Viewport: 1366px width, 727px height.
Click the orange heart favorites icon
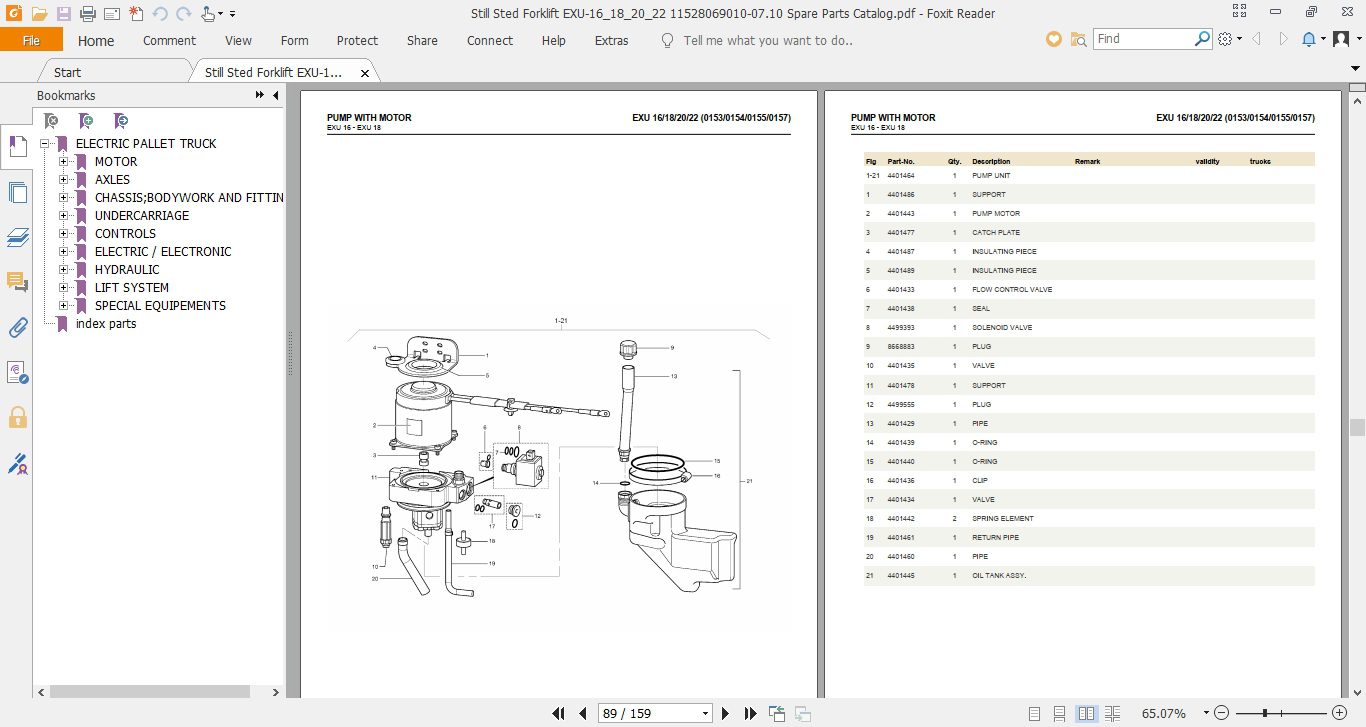pos(1053,39)
